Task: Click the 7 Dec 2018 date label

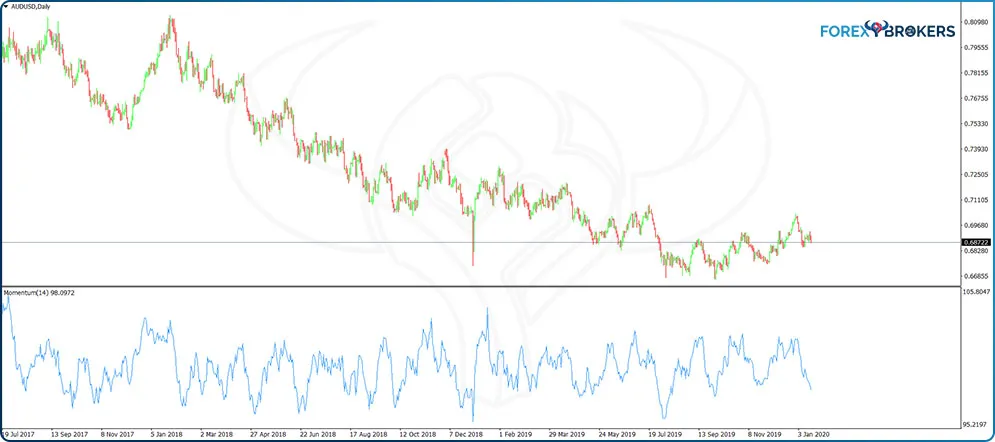Action: 466,436
